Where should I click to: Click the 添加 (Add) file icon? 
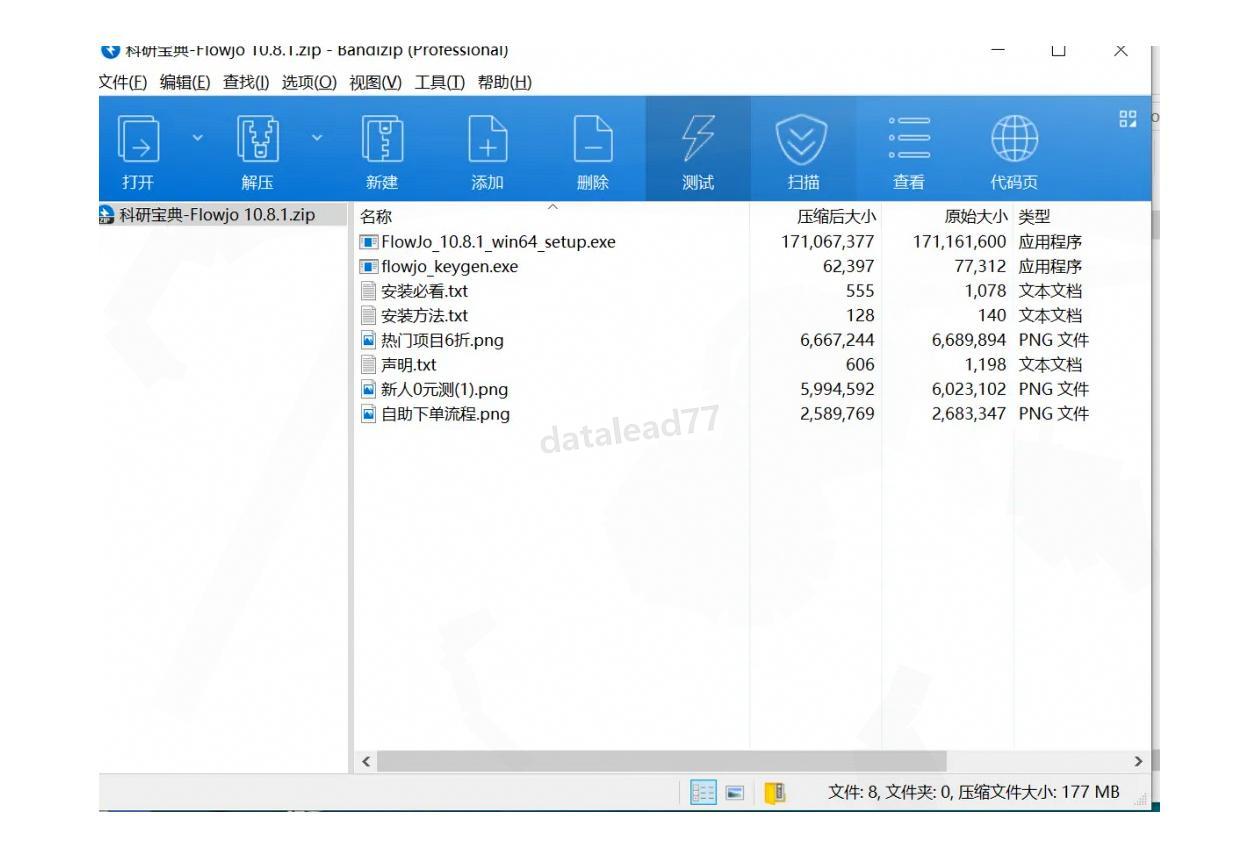point(487,139)
